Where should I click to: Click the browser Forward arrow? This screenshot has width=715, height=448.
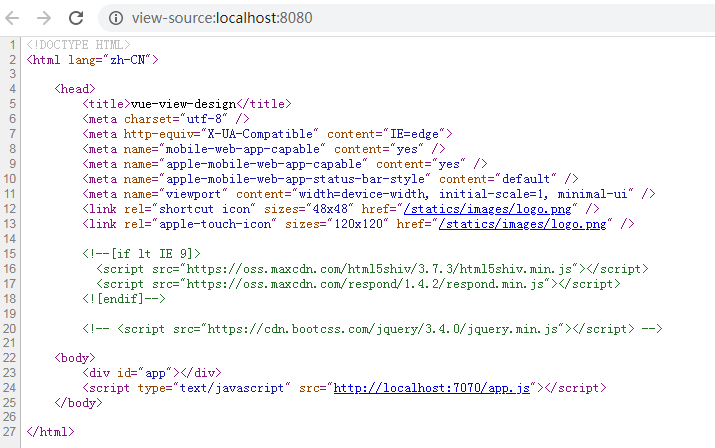coord(44,18)
